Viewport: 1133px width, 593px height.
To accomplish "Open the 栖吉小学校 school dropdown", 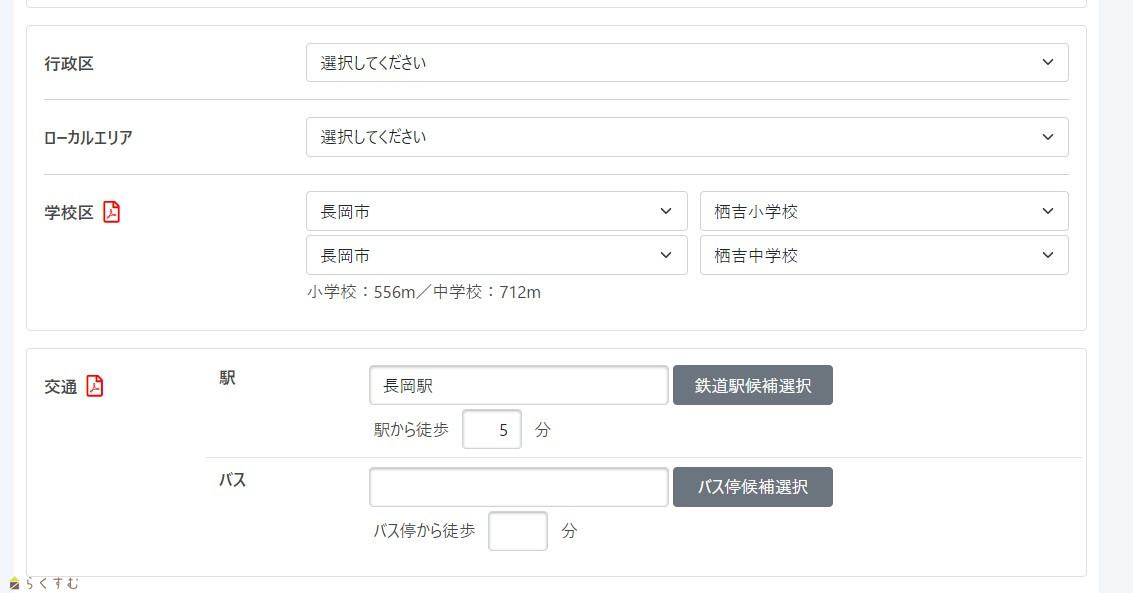I will point(884,212).
